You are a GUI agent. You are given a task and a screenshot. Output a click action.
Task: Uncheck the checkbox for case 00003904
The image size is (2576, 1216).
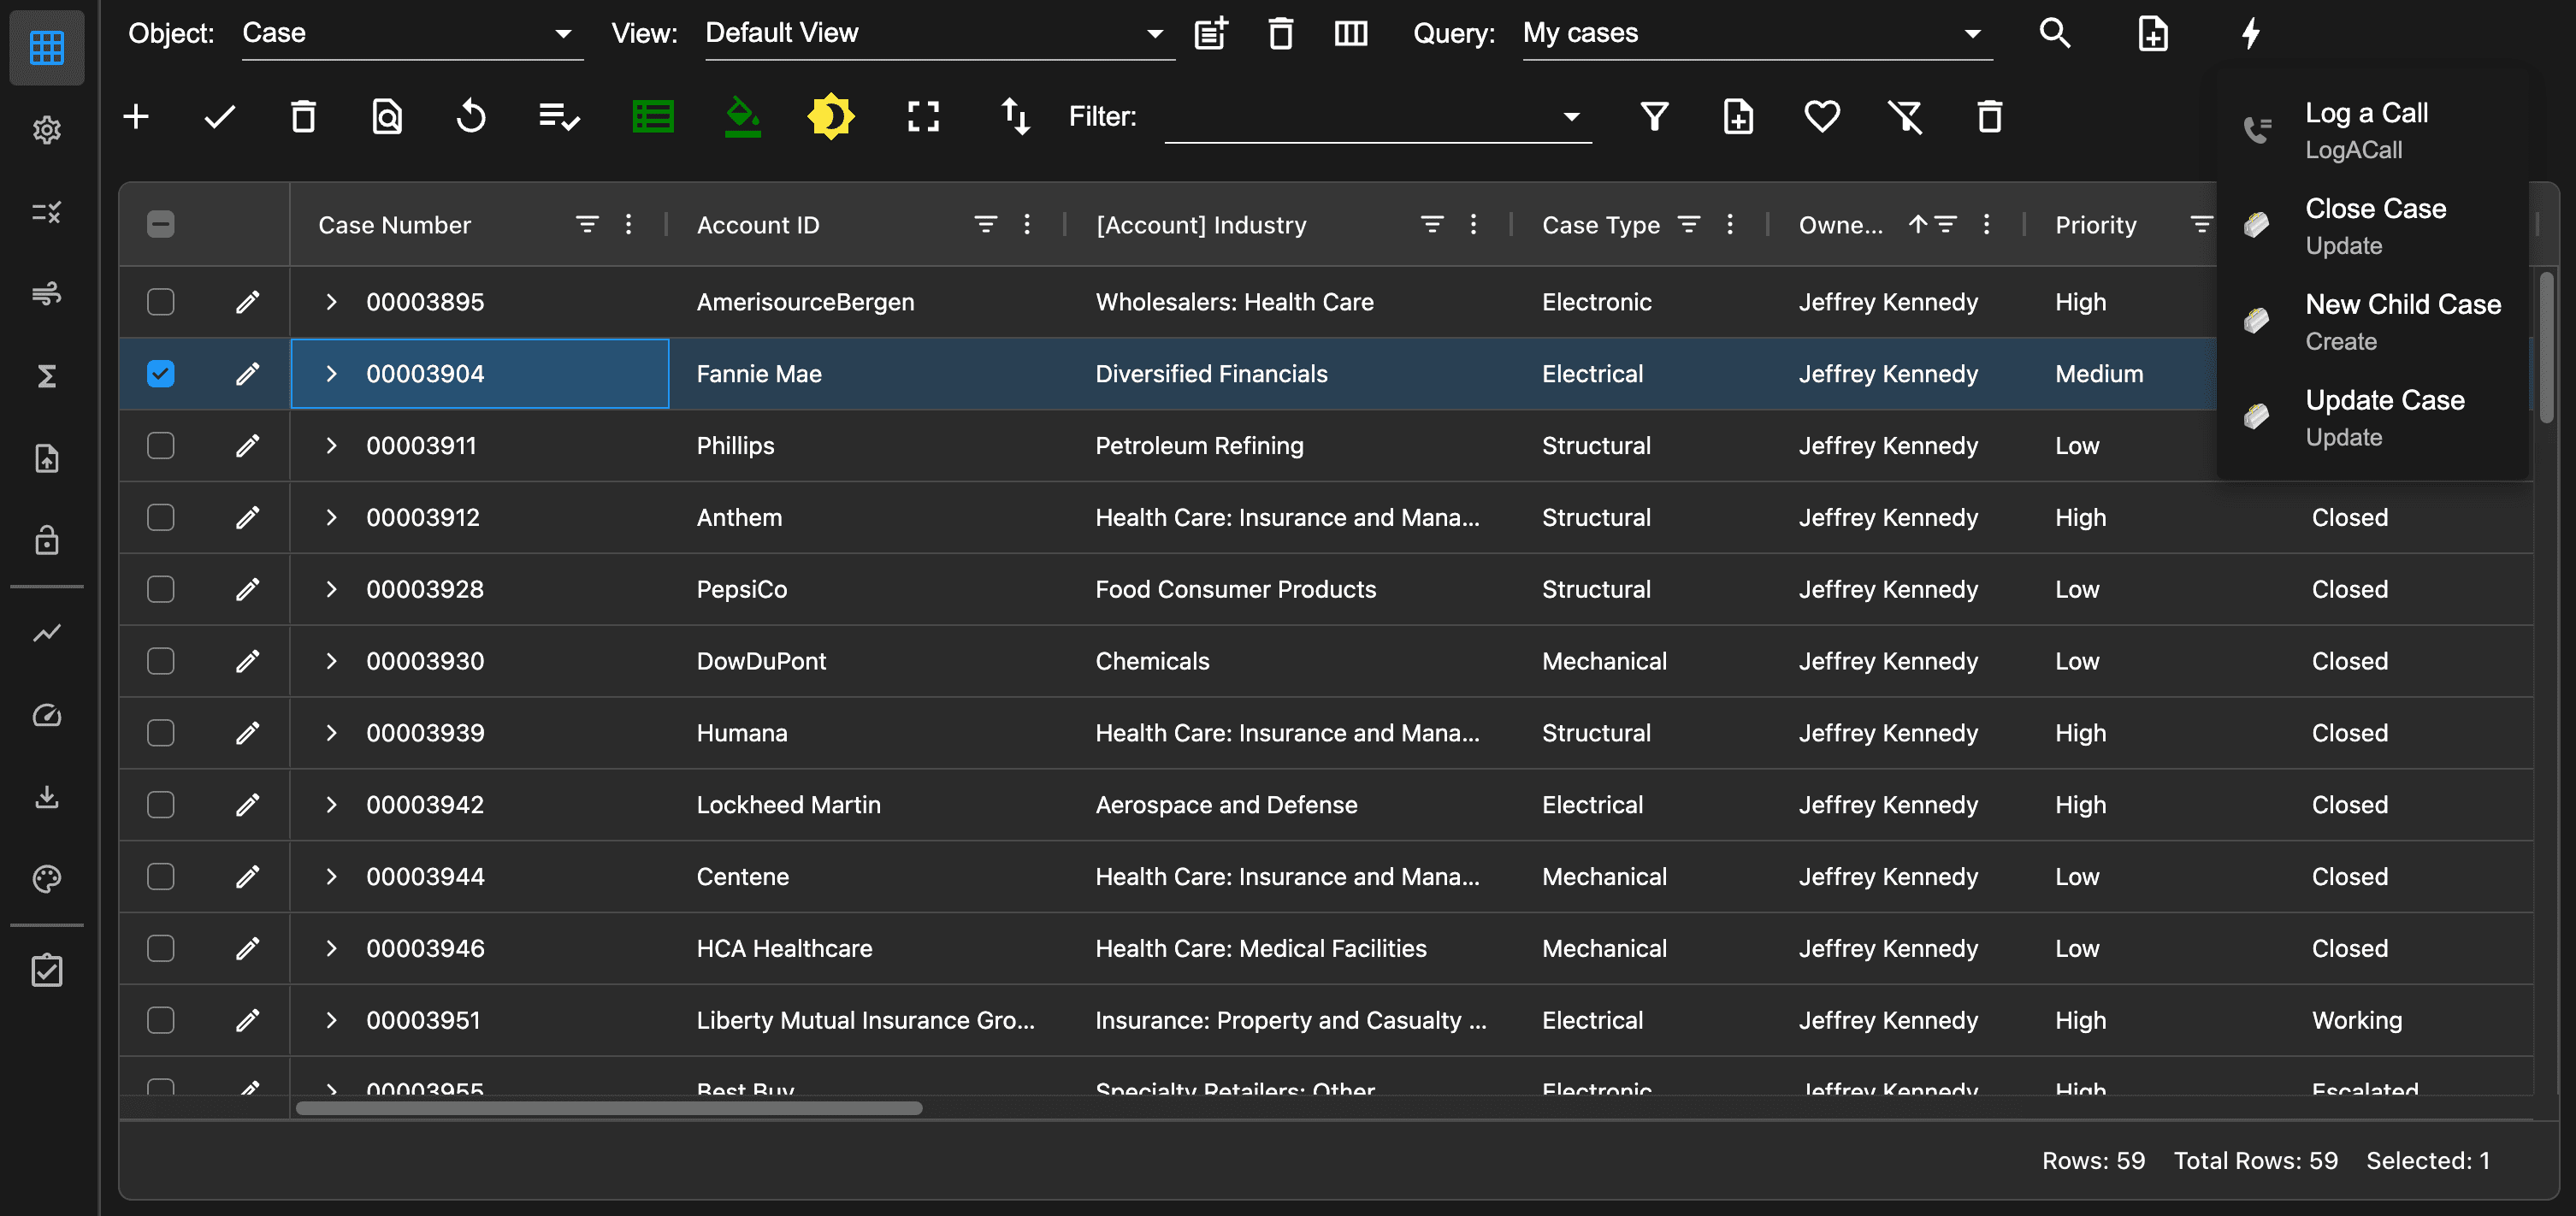pos(160,373)
